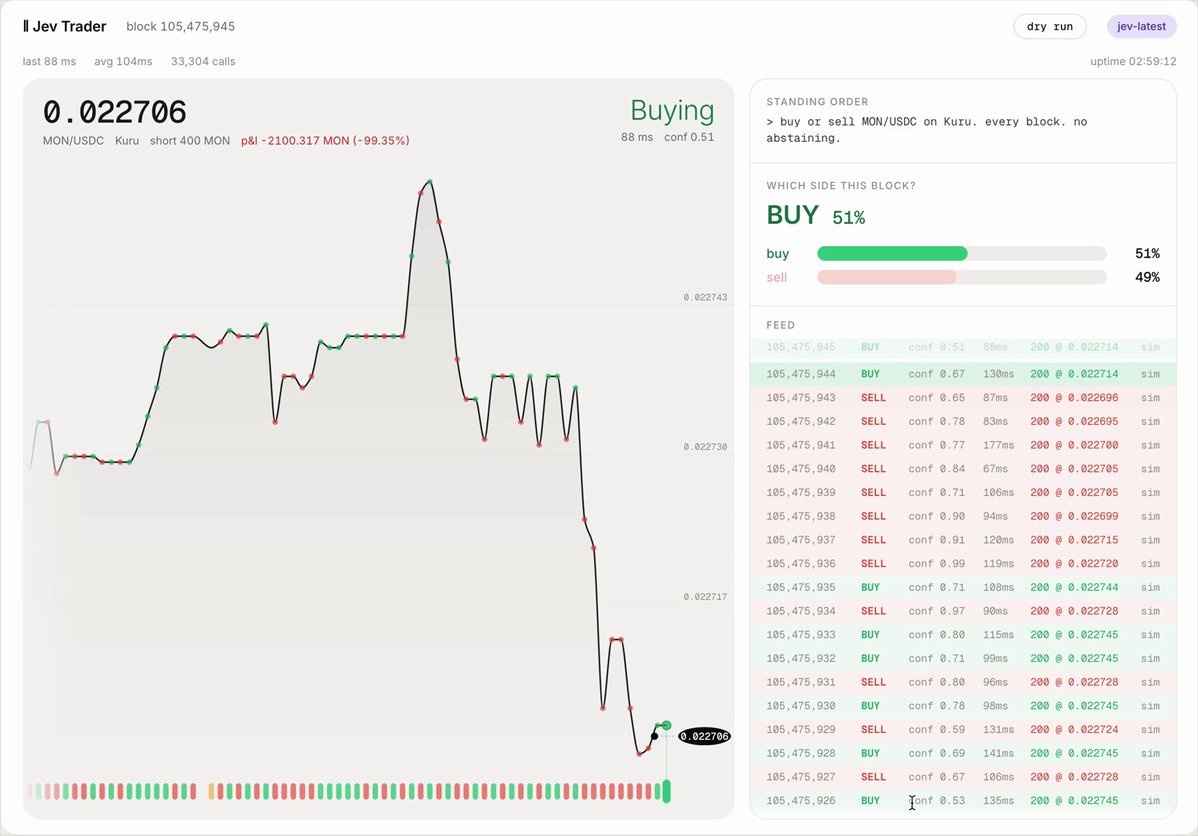The image size is (1198, 836).
Task: Toggle the dry run pill
Action: [x=1050, y=26]
